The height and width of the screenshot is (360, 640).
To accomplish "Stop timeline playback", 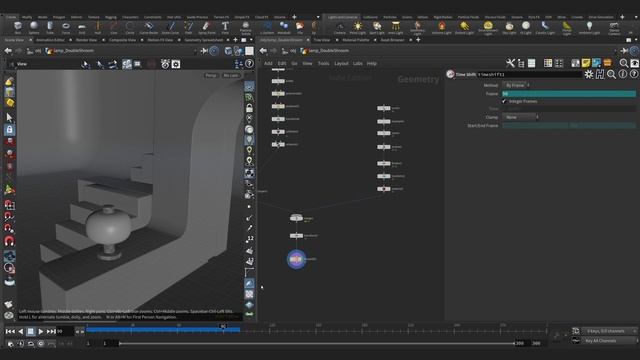I will click(x=31, y=331).
